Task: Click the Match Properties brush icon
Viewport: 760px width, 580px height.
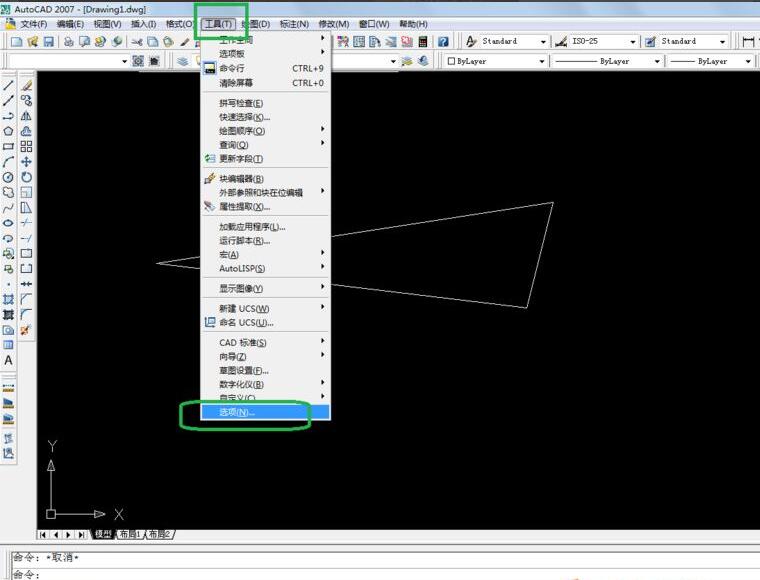Action: pos(185,42)
